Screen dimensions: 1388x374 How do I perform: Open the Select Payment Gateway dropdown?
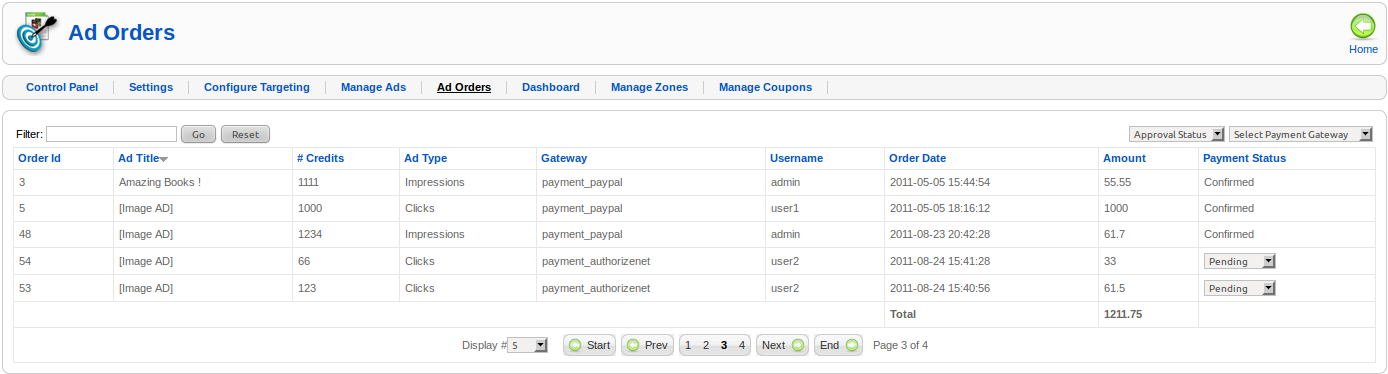click(x=1301, y=134)
